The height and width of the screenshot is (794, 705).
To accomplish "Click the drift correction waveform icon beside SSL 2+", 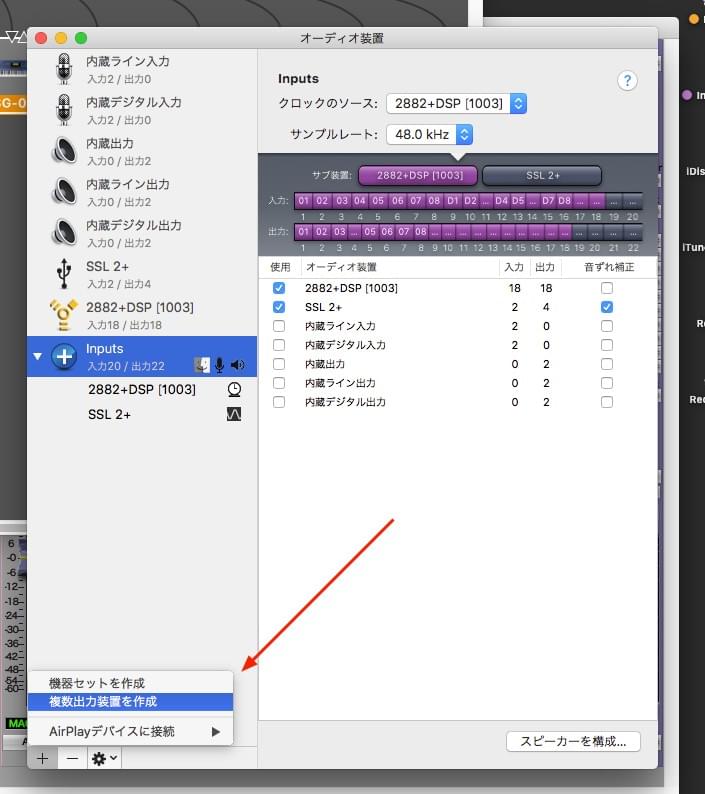I will pyautogui.click(x=233, y=414).
